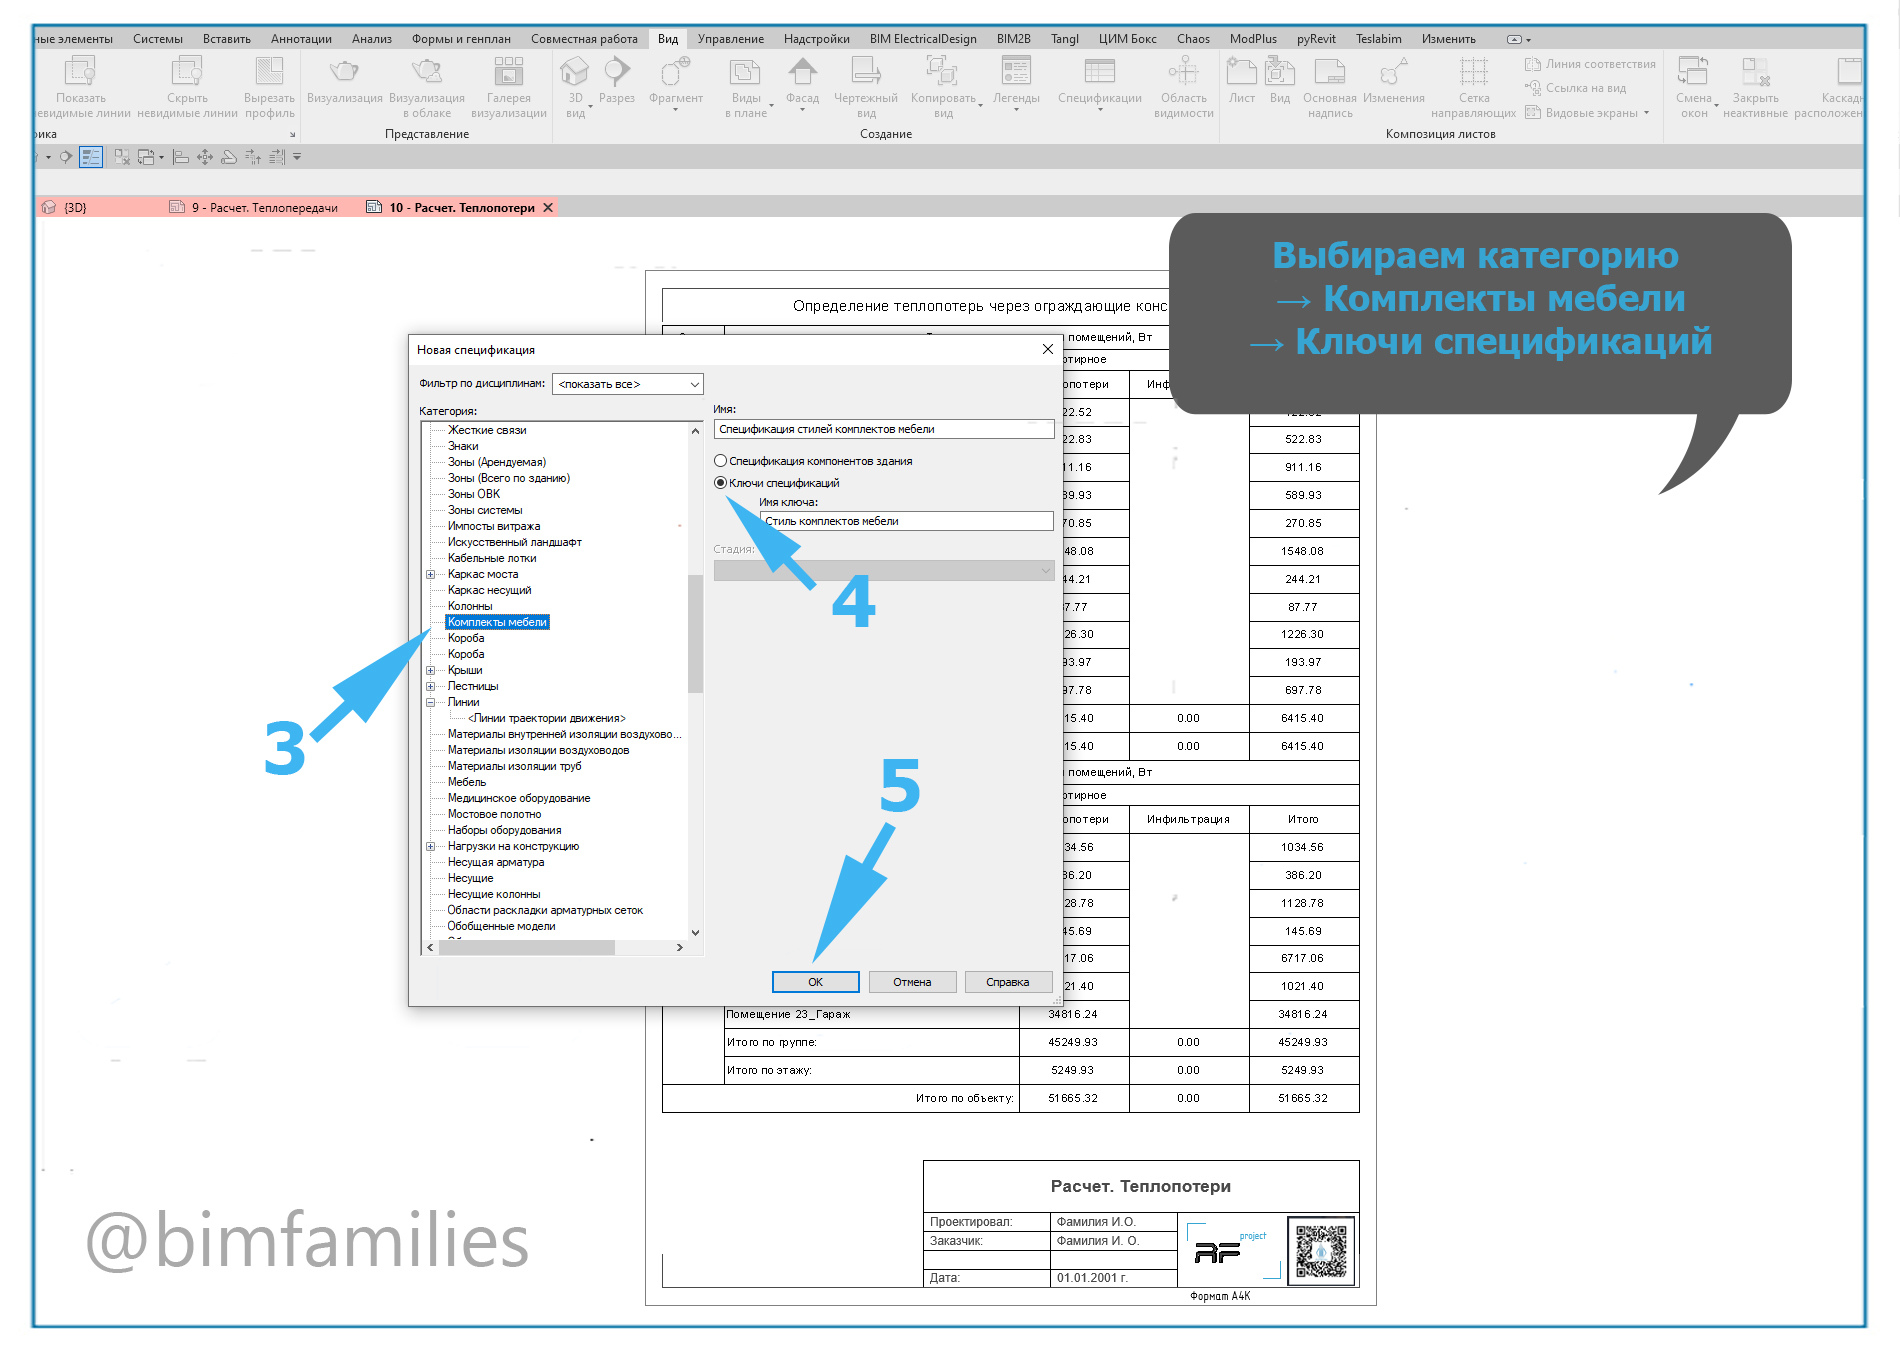The height and width of the screenshot is (1350, 1900).
Task: Open the 3D view tool
Action: (575, 86)
